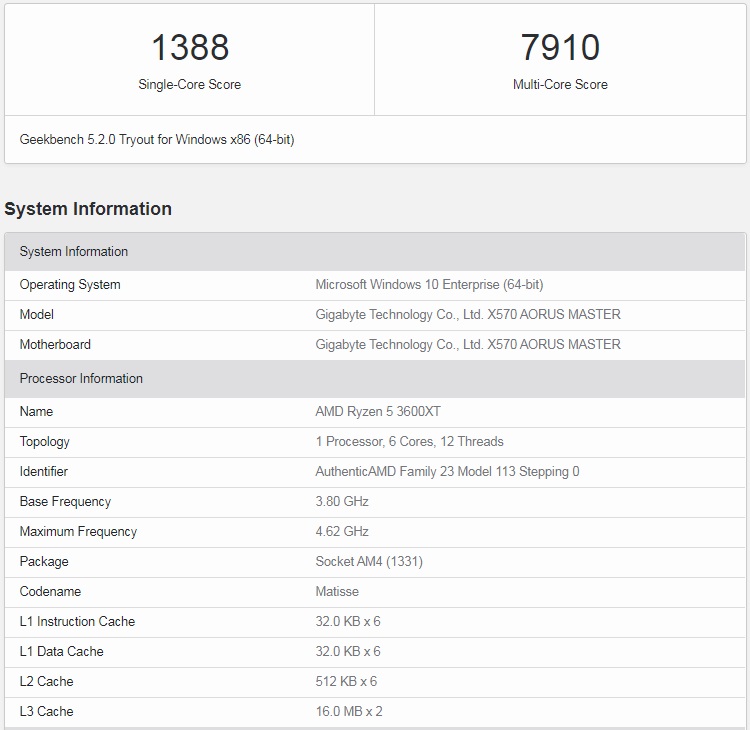Click the Geekbench 5.2.0 Tryout version text
The image size is (750, 730).
point(157,140)
